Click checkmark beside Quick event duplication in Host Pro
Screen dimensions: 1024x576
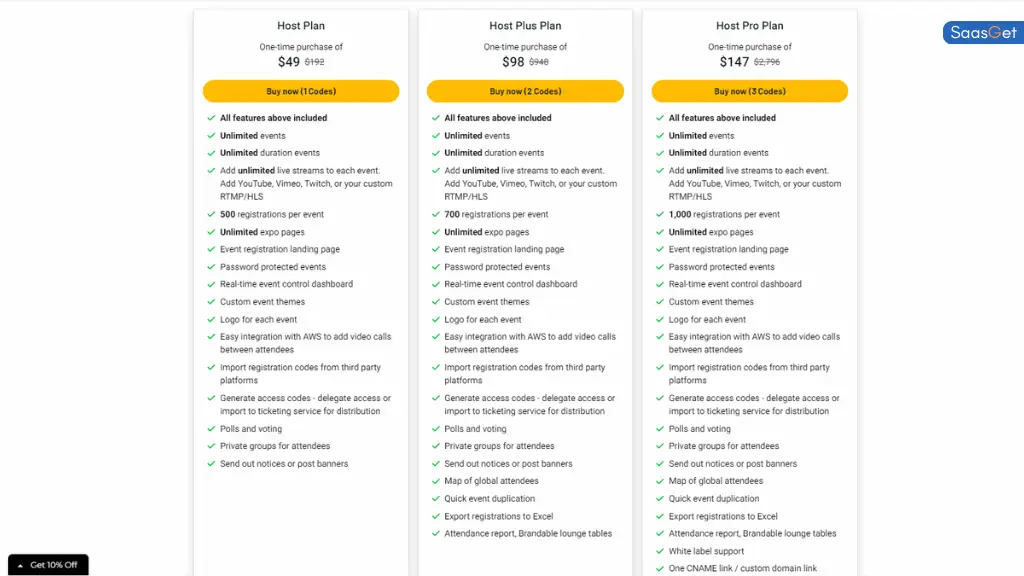pos(660,499)
